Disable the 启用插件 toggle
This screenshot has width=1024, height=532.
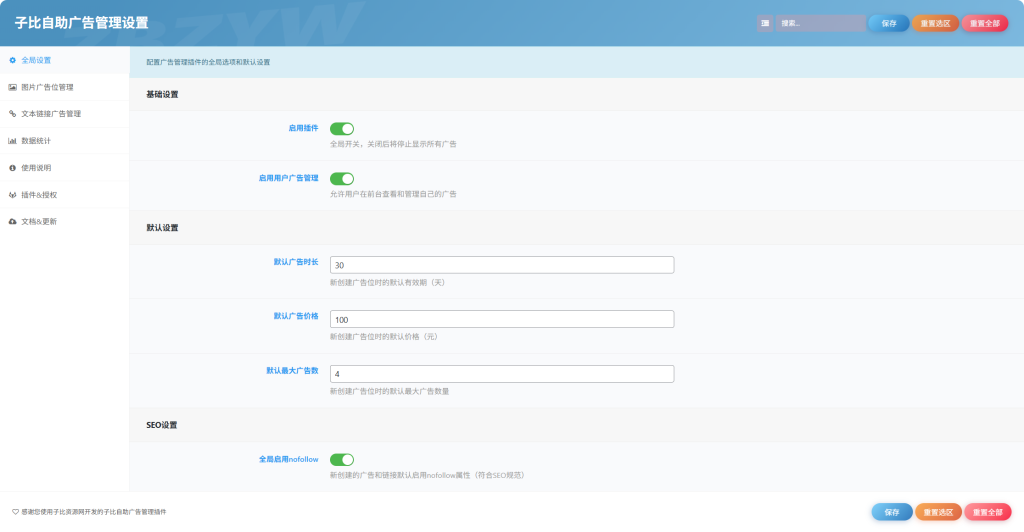[342, 129]
